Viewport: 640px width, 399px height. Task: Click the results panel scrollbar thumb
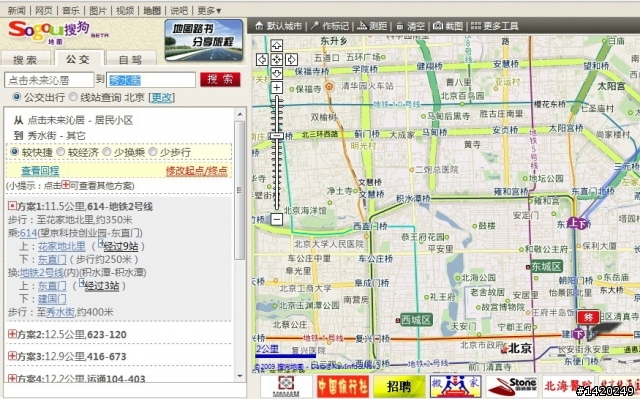pos(240,190)
